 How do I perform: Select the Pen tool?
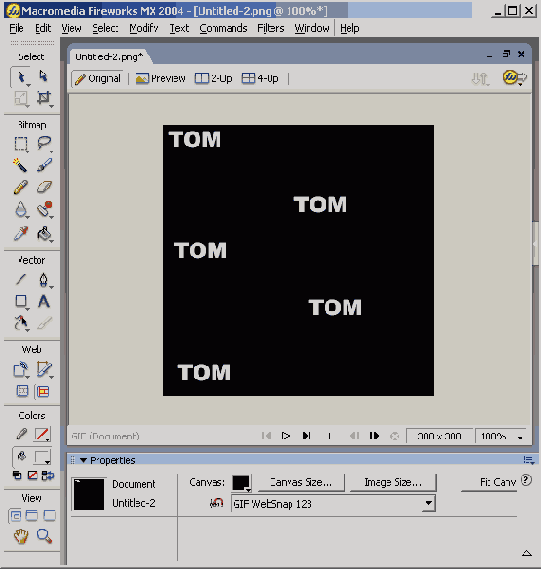[x=44, y=280]
